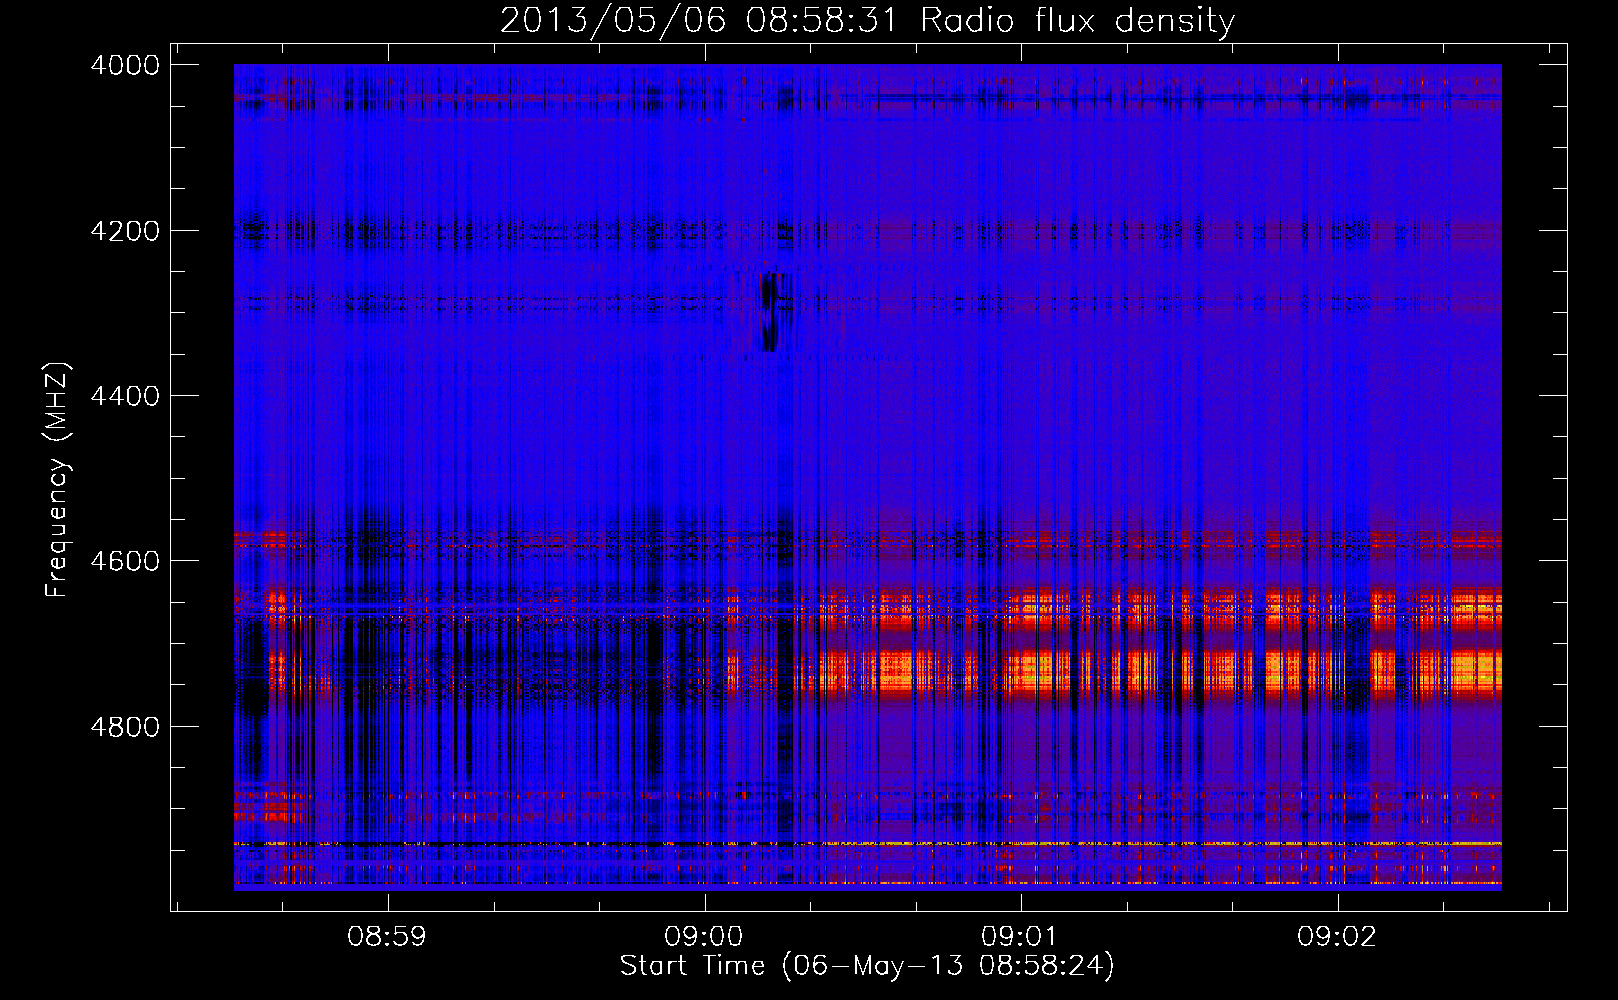Click the 08:59 time tick label
This screenshot has width=1618, height=1000.
point(387,937)
